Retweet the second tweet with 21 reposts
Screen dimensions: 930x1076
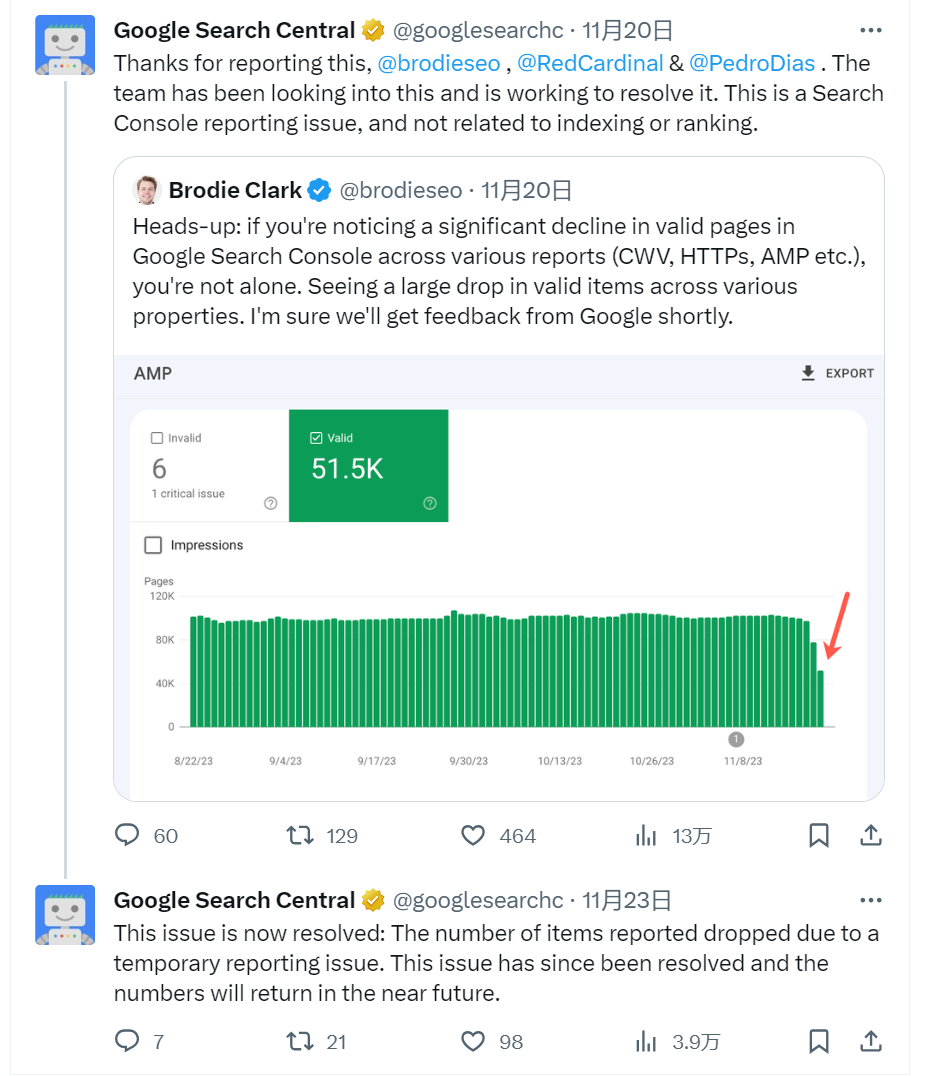300,1041
